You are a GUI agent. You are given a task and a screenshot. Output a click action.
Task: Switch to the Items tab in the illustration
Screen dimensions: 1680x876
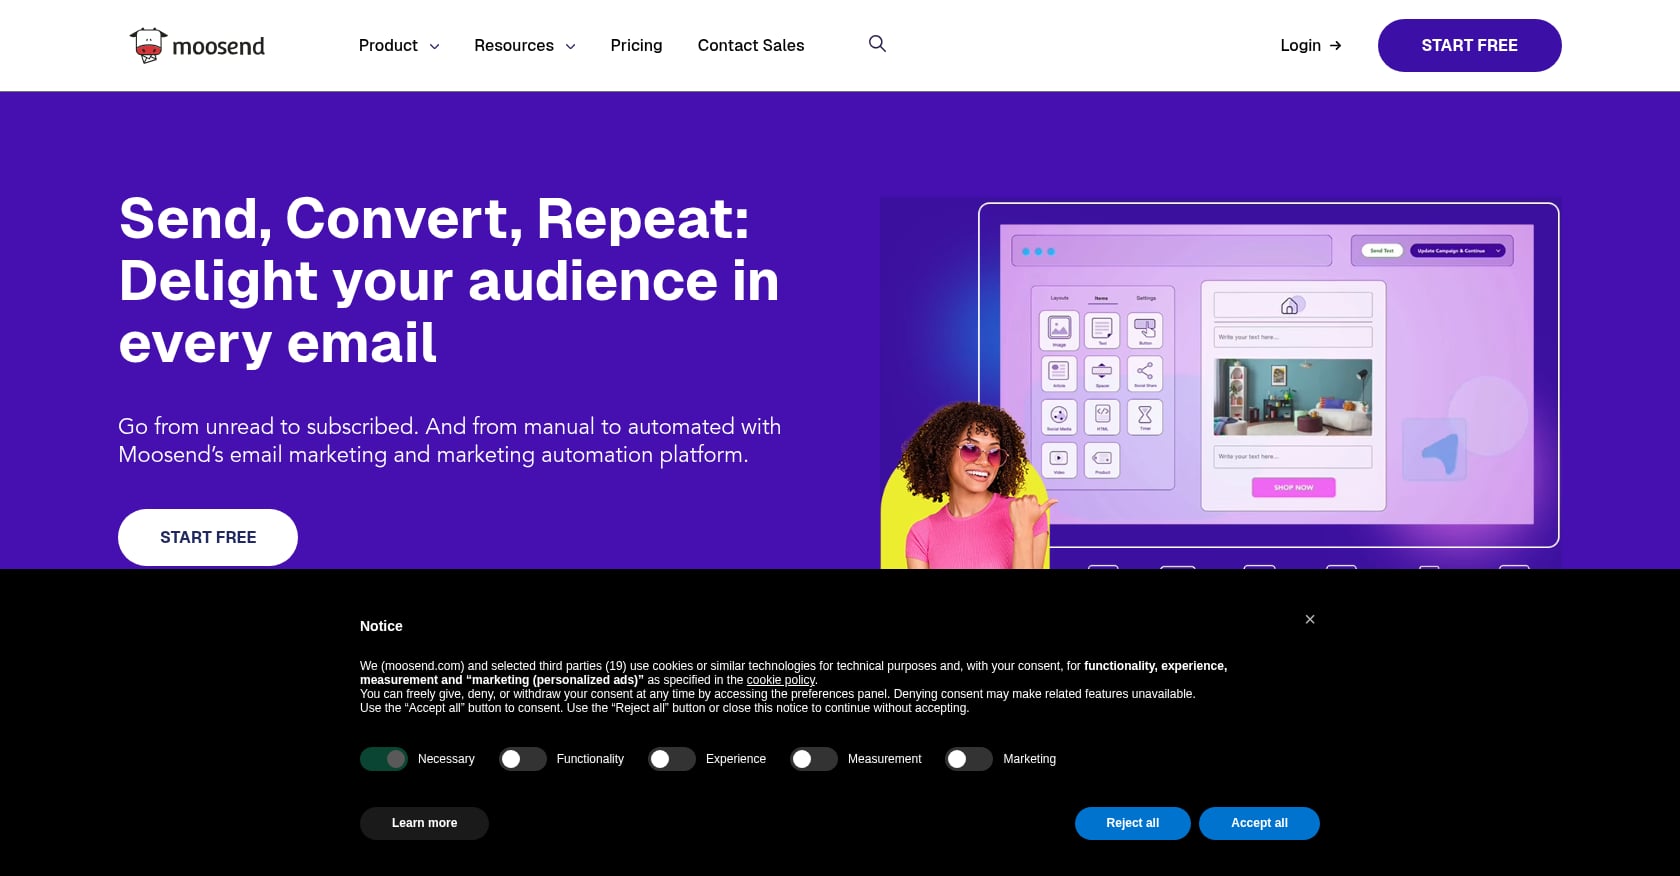1102,298
